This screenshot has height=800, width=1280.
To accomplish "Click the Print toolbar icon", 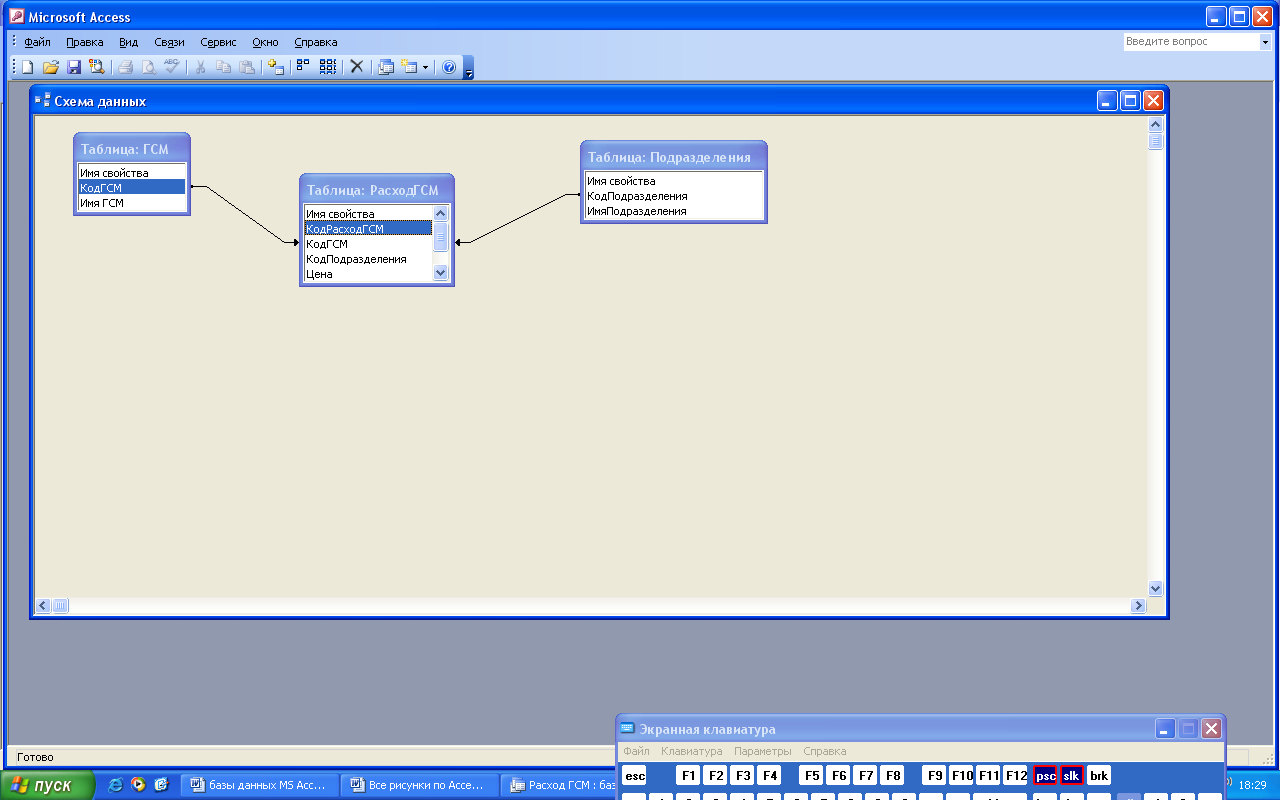I will (x=126, y=67).
